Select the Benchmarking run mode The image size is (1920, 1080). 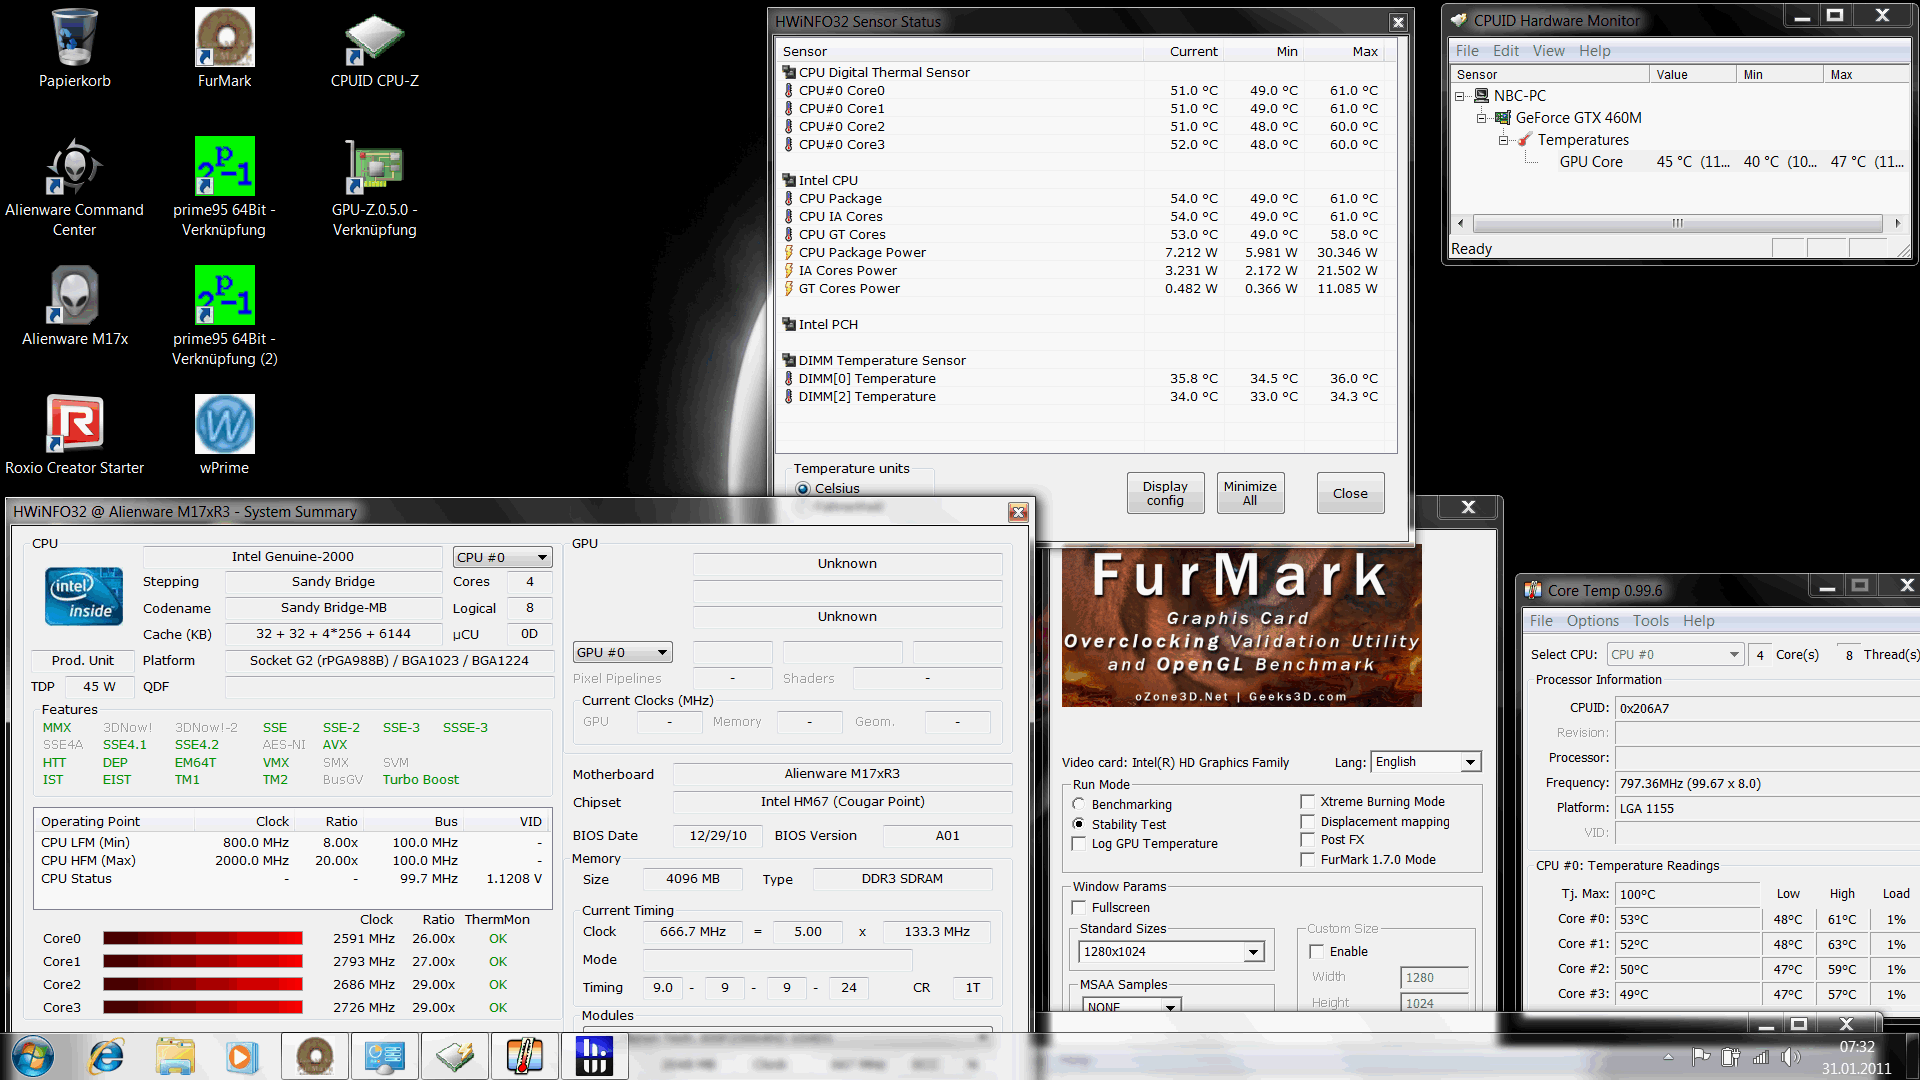point(1079,804)
